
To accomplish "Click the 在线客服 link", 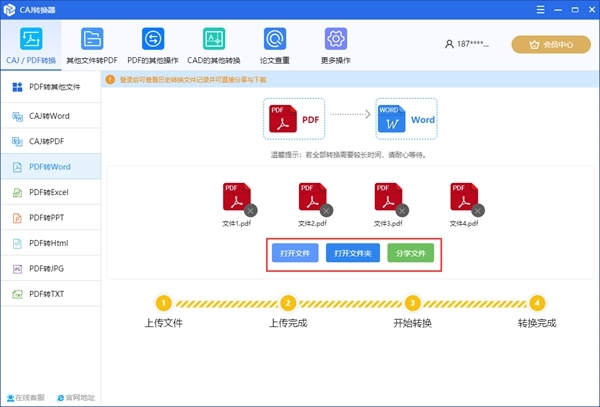I will [26, 398].
